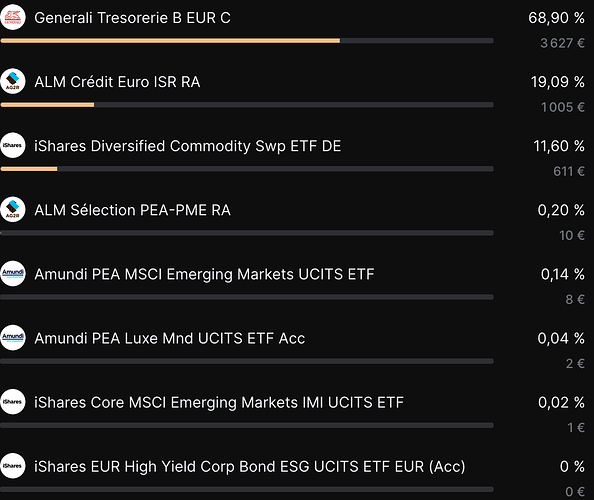Click the 611 € amount label
Screen dimensions: 594x500
click(569, 171)
